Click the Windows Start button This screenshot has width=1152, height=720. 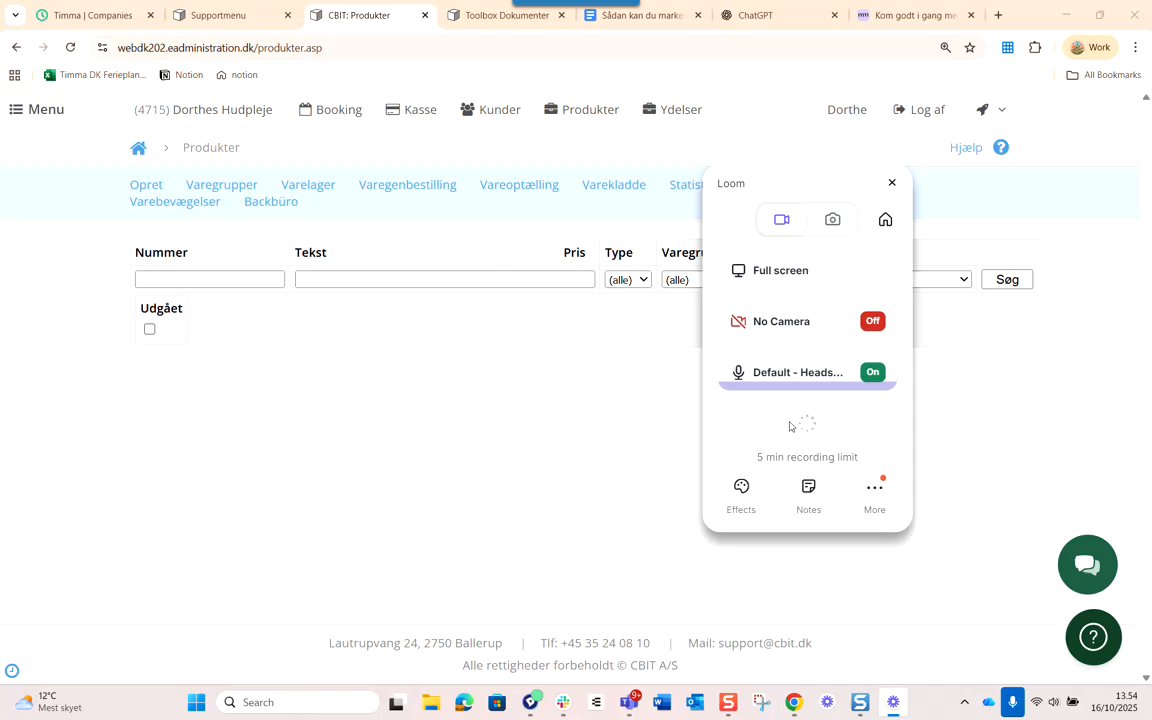pyautogui.click(x=196, y=702)
